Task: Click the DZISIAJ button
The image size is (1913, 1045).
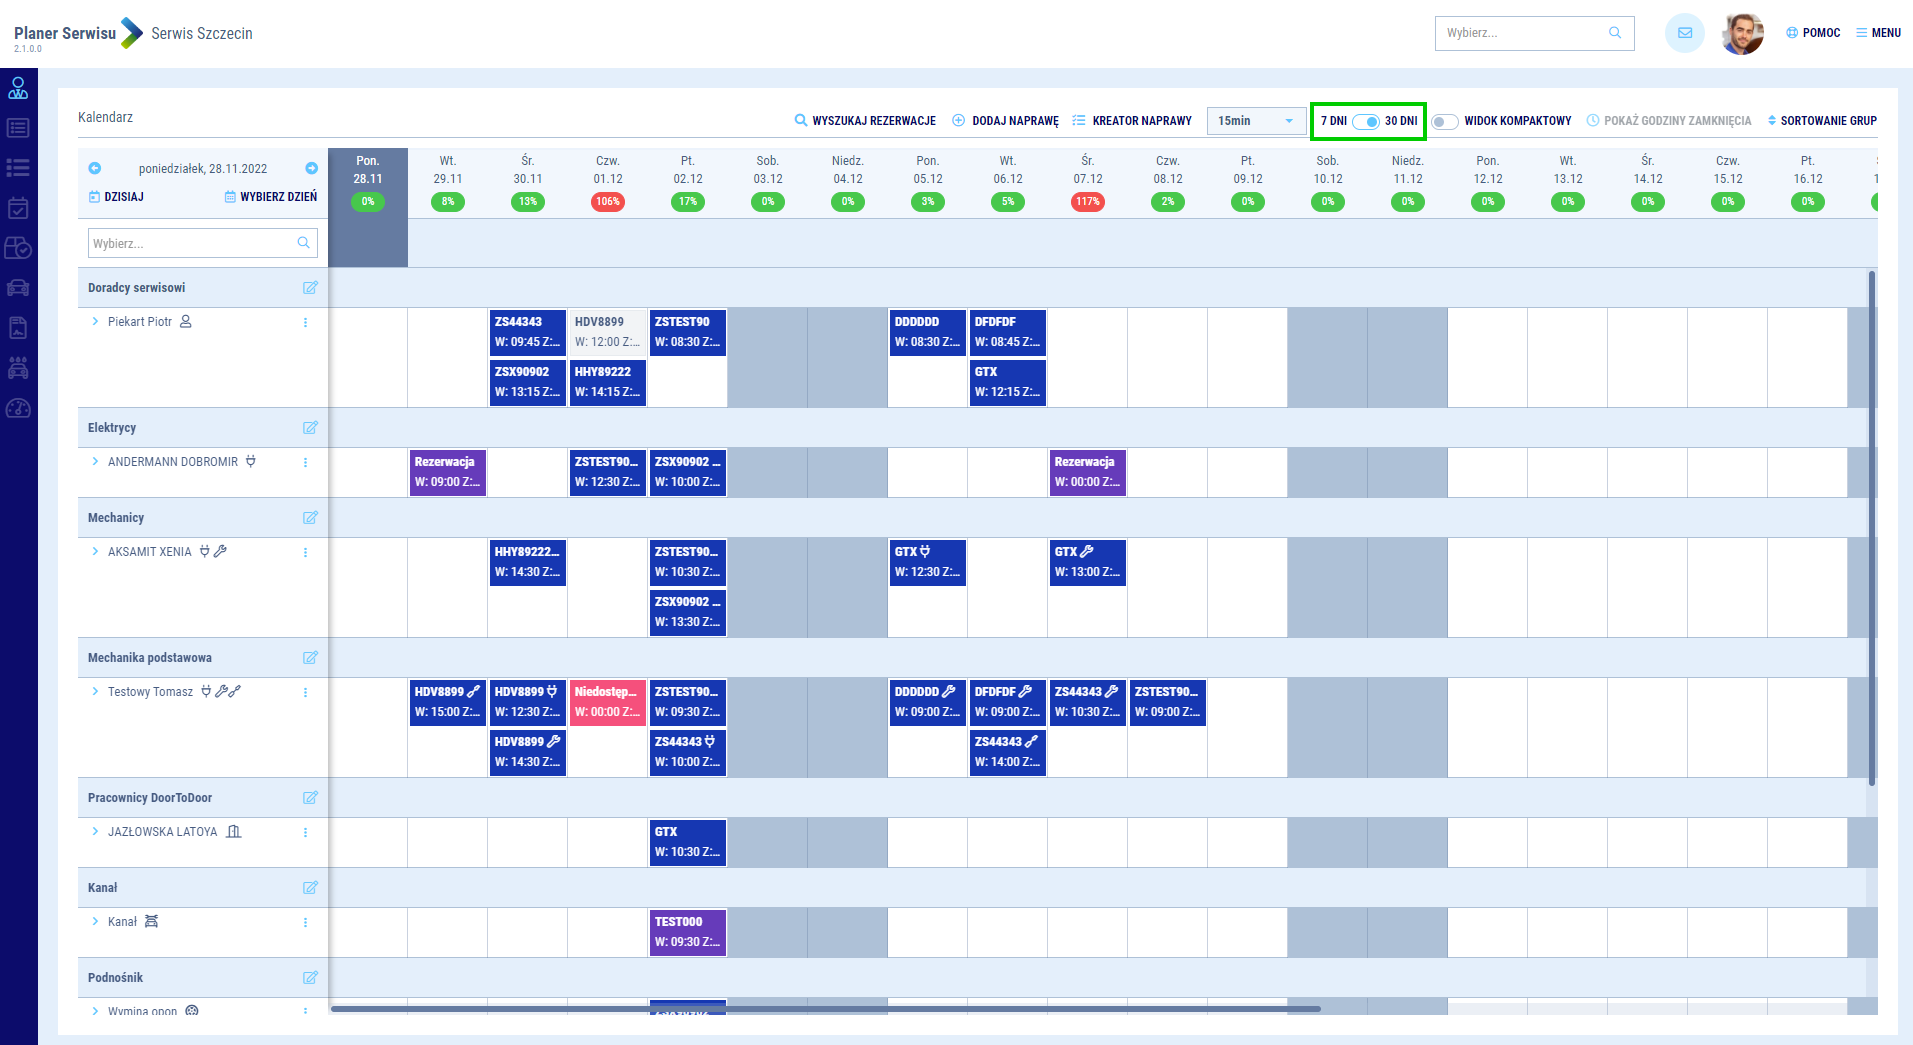Action: point(116,197)
